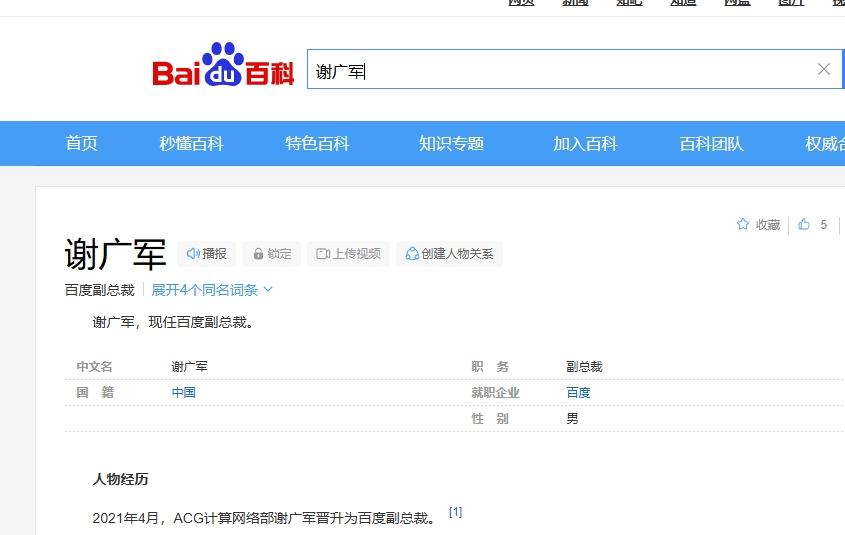Select the 谢广军 article title
845x535 pixels.
(x=115, y=254)
